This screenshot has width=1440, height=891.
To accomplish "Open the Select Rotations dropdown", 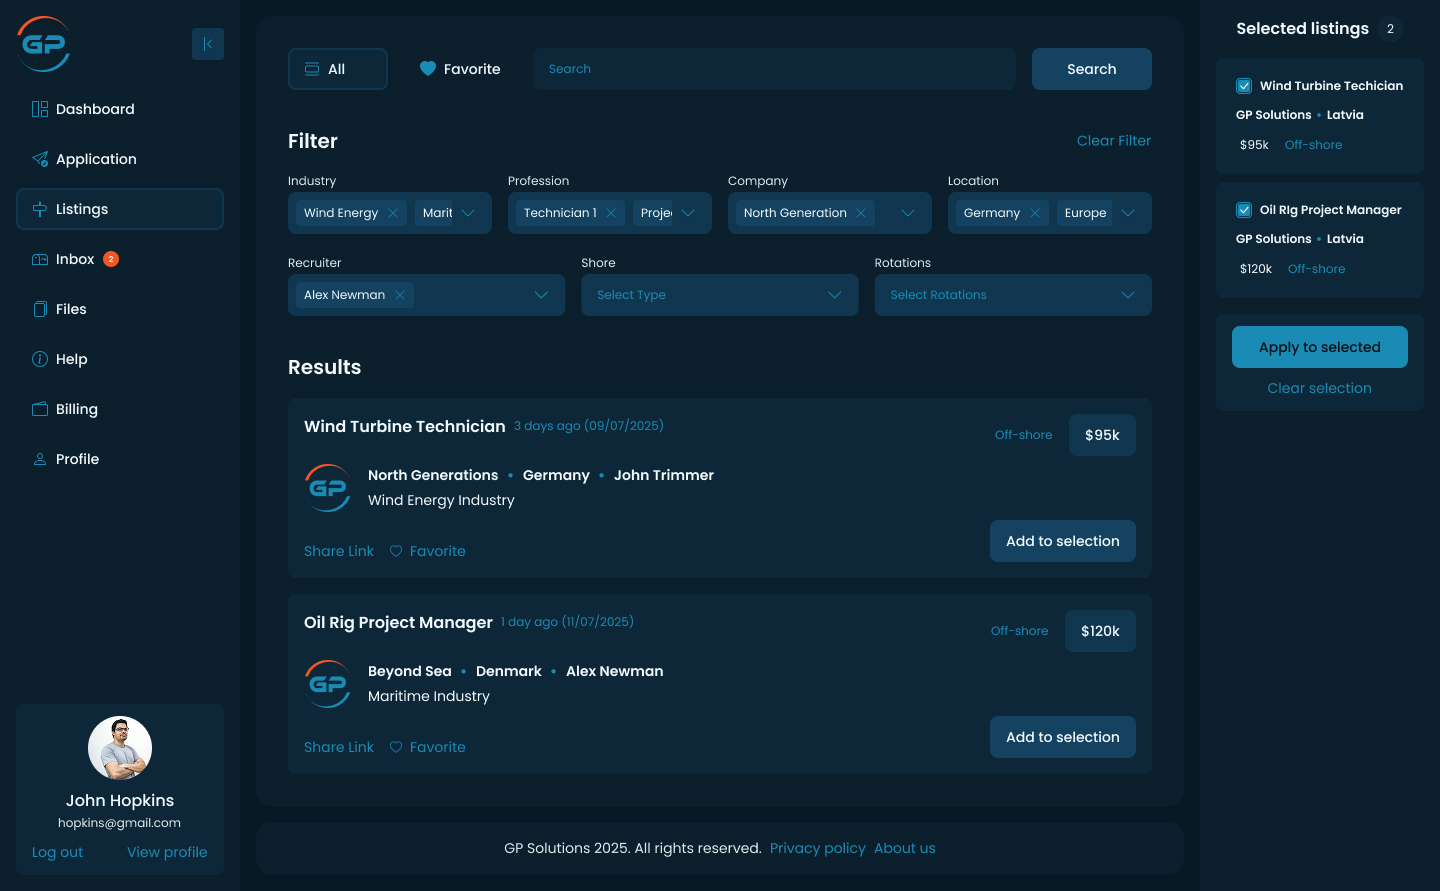I will pos(1127,295).
